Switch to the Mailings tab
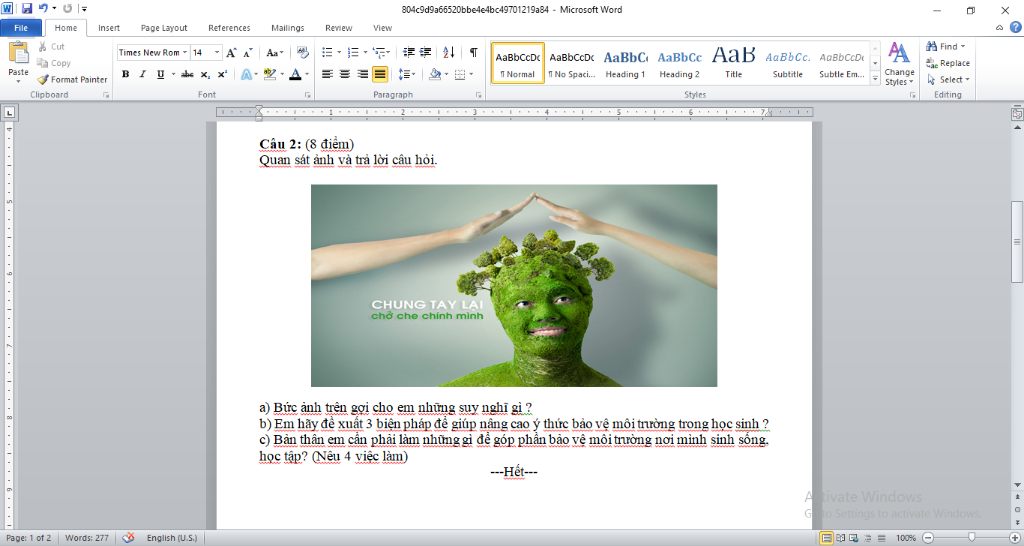The width and height of the screenshot is (1024, 546). 287,27
